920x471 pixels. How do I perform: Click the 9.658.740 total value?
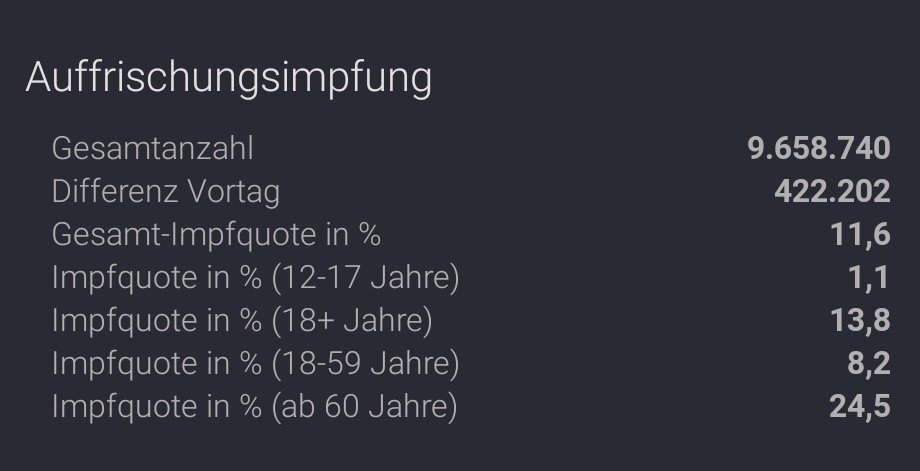tap(819, 148)
